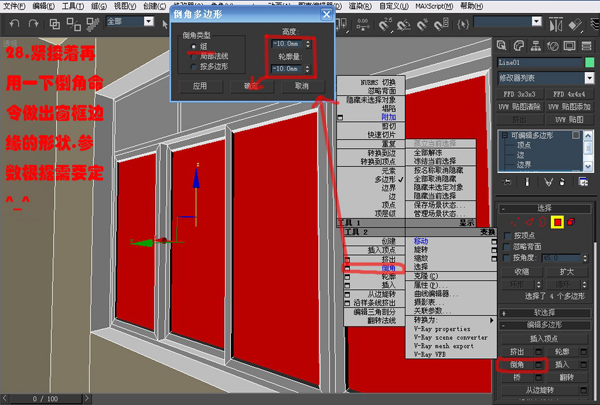This screenshot has height=405, width=600.
Task: Click the Line01 object color swatch
Action: (x=589, y=62)
